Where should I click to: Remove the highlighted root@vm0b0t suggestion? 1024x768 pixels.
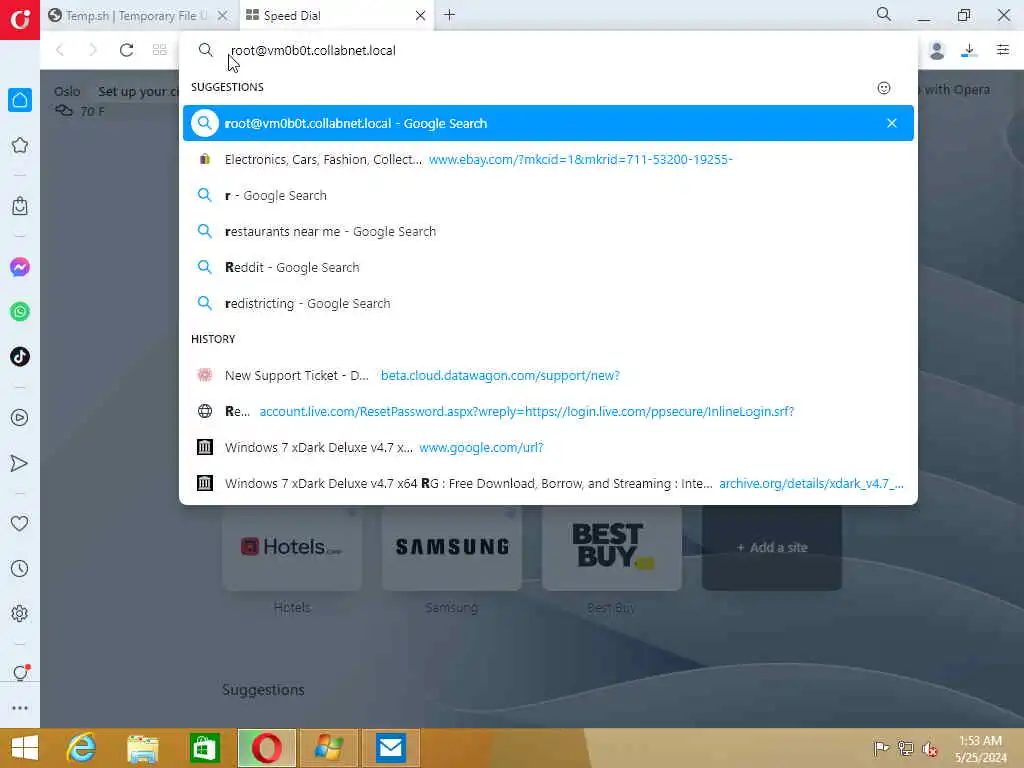coord(891,123)
